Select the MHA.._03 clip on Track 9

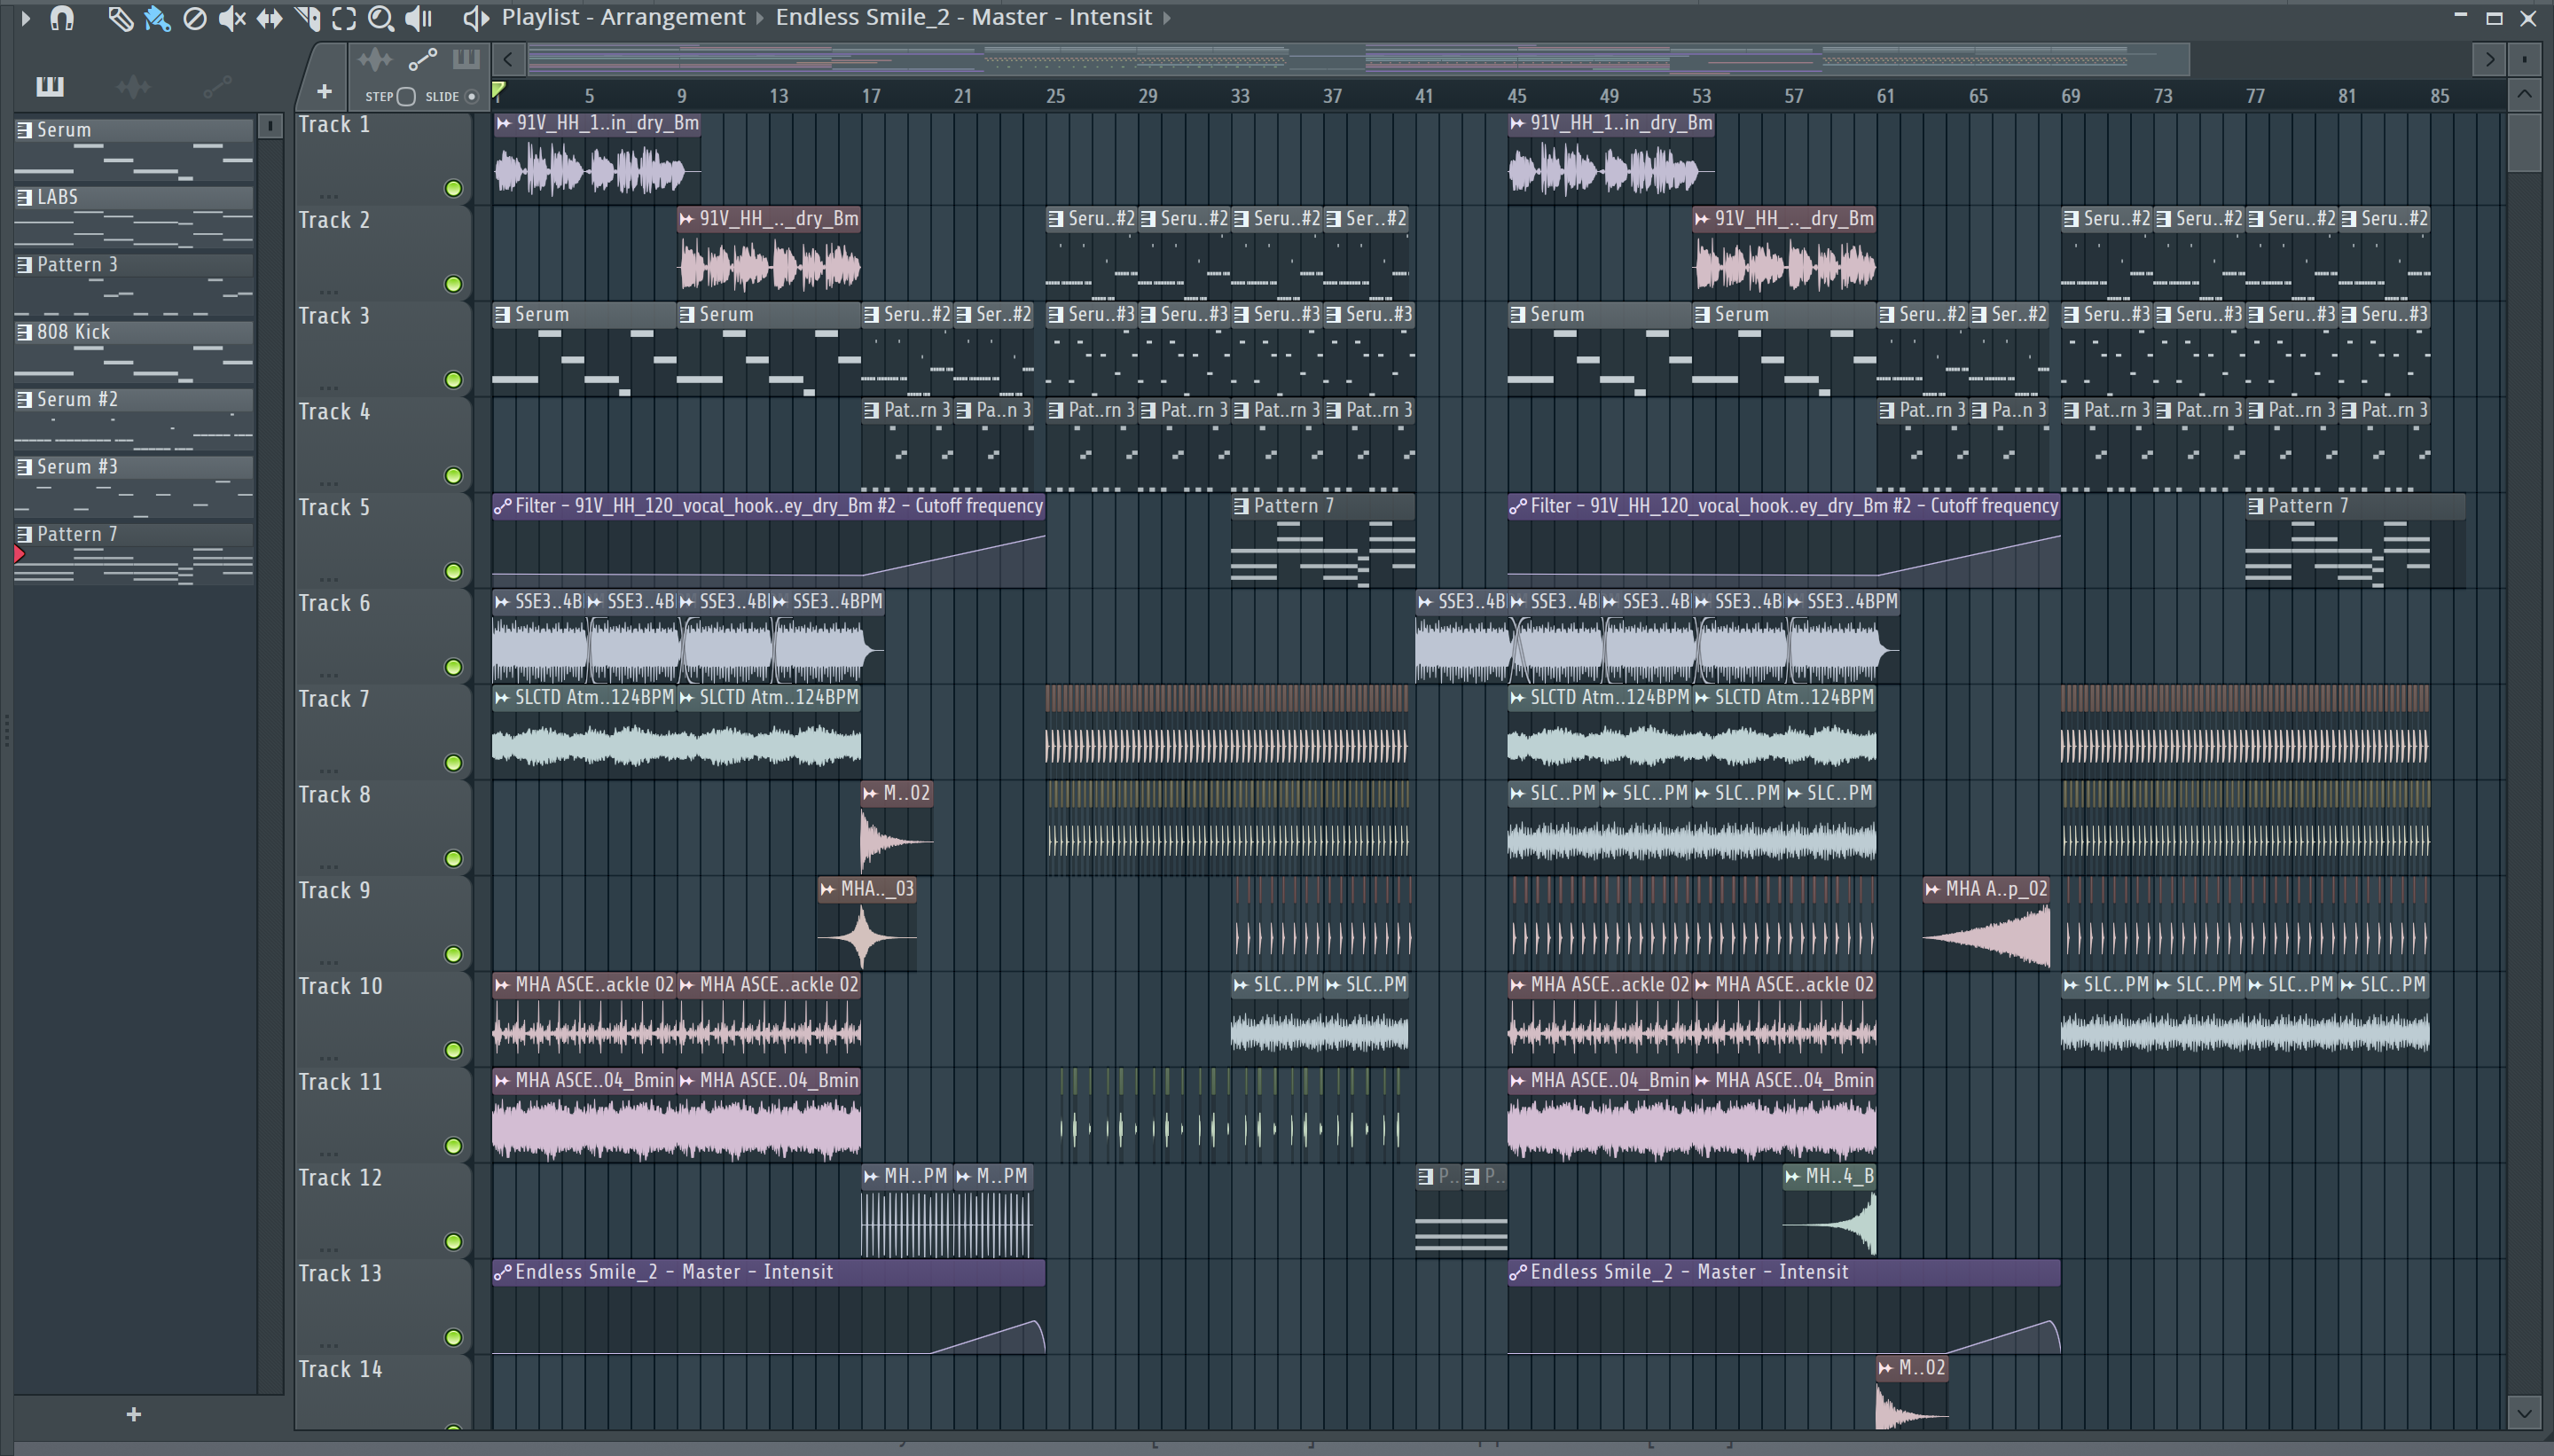pyautogui.click(x=867, y=925)
